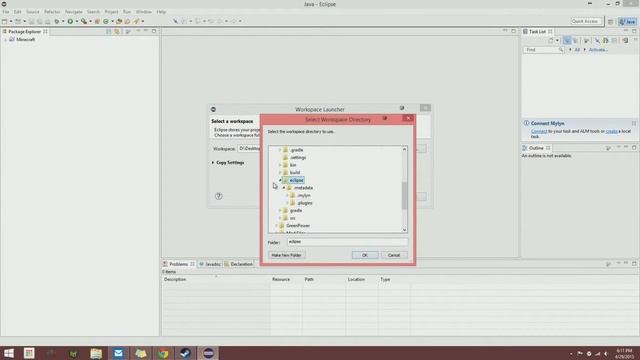Image resolution: width=640 pixels, height=360 pixels.
Task: Click directory tree scroll up arrow
Action: (404, 149)
